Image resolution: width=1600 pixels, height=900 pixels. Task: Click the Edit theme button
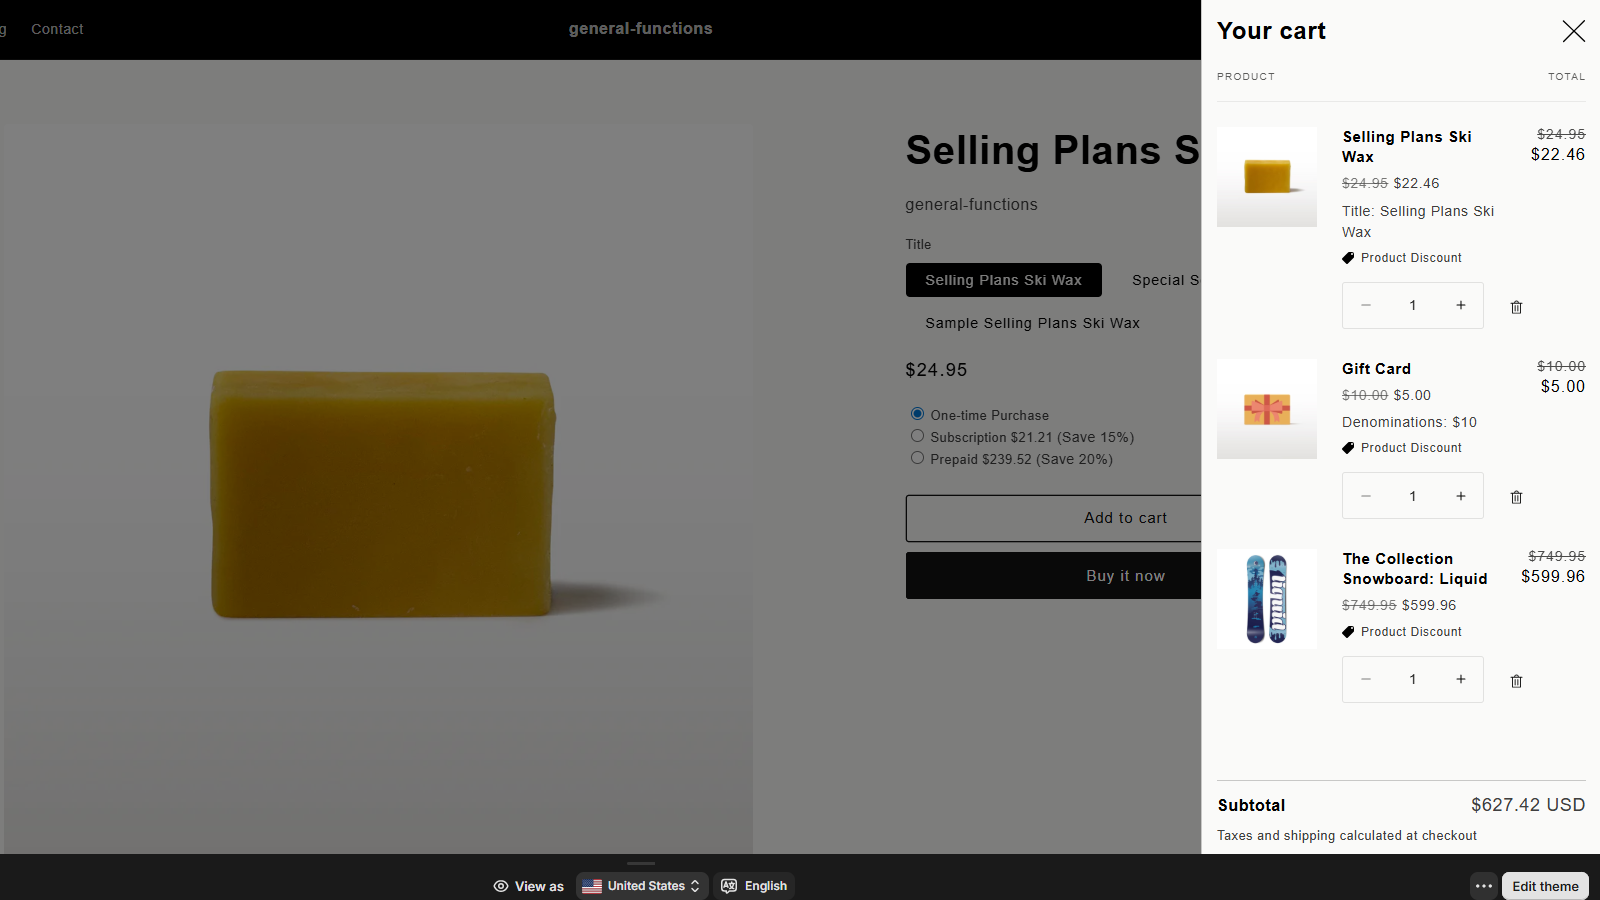1544,886
